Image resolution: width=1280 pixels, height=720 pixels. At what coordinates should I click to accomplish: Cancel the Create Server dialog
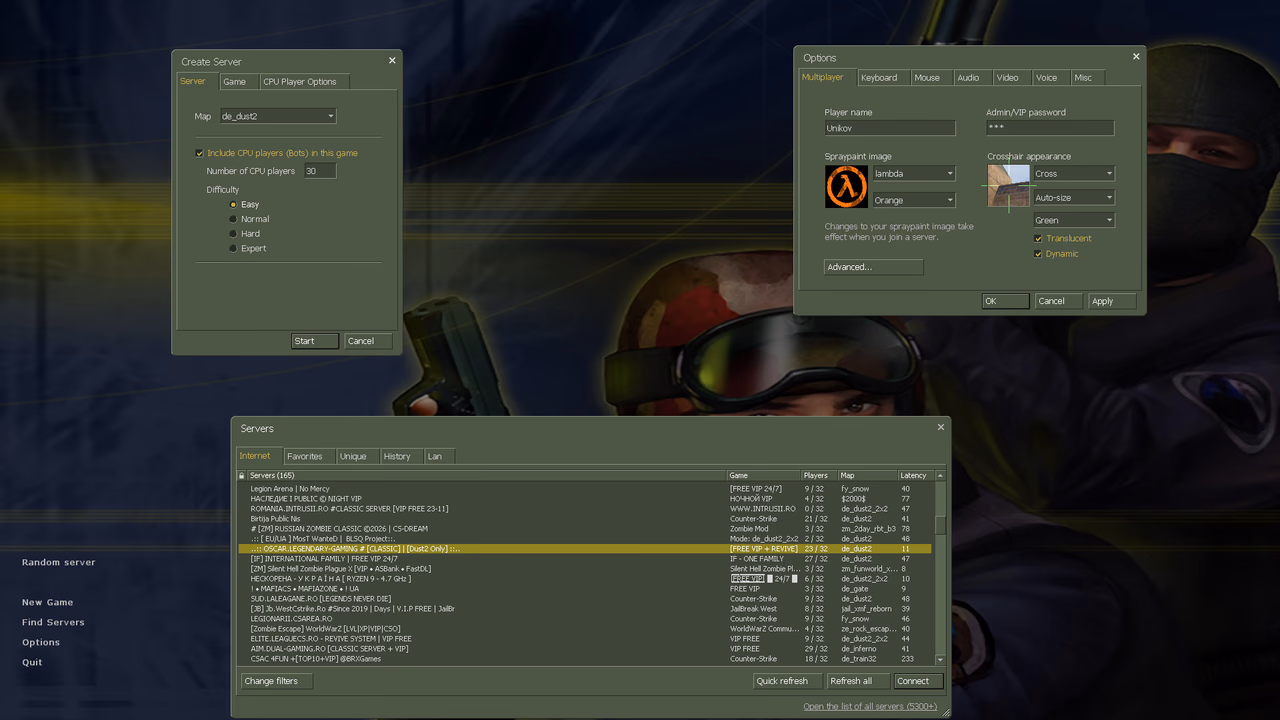pyautogui.click(x=368, y=341)
